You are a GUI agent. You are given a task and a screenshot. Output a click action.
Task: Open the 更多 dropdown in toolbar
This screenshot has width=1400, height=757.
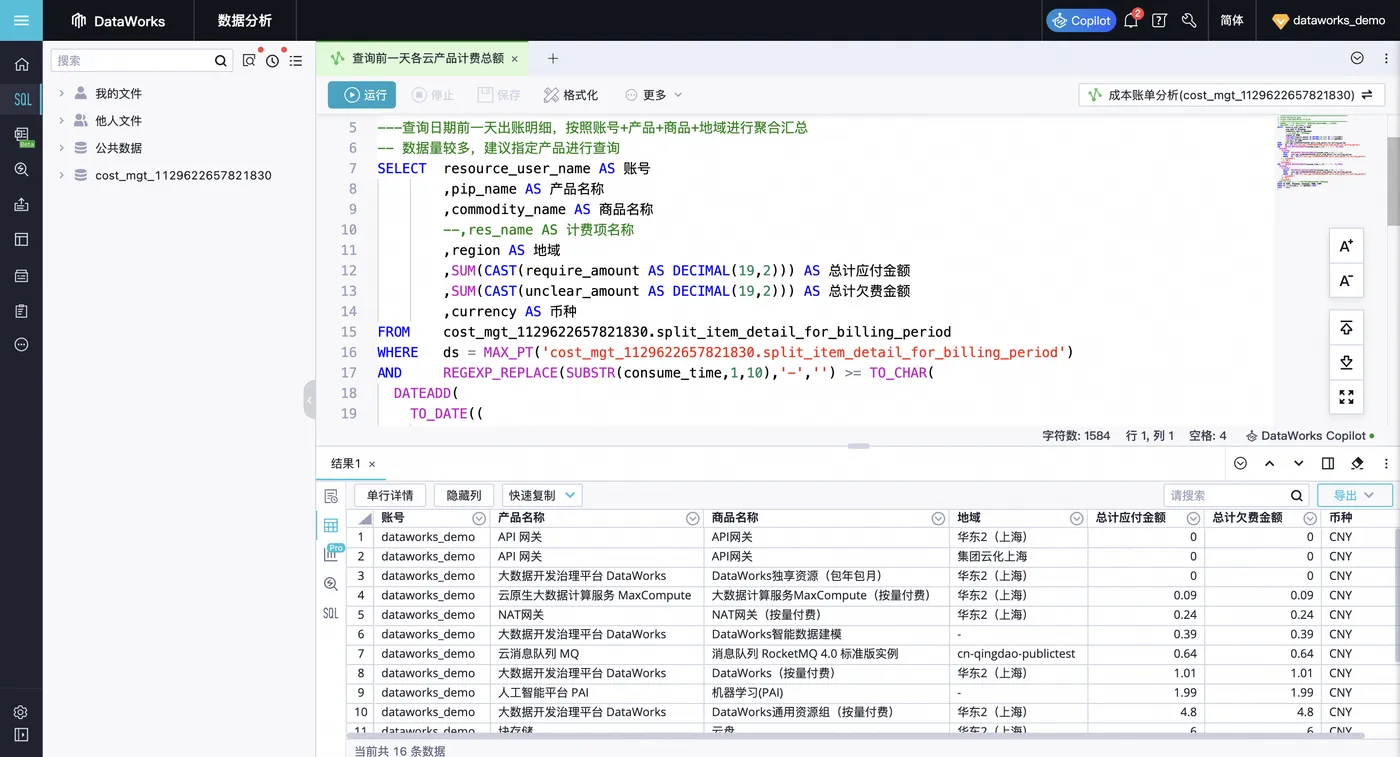[654, 95]
